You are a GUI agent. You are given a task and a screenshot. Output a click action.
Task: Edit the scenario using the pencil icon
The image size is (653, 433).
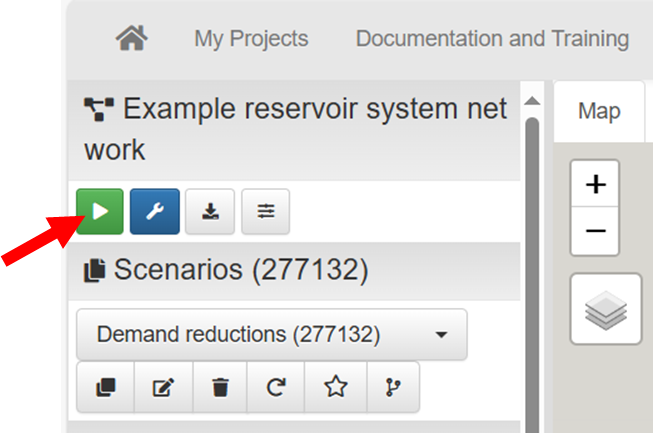[162, 388]
